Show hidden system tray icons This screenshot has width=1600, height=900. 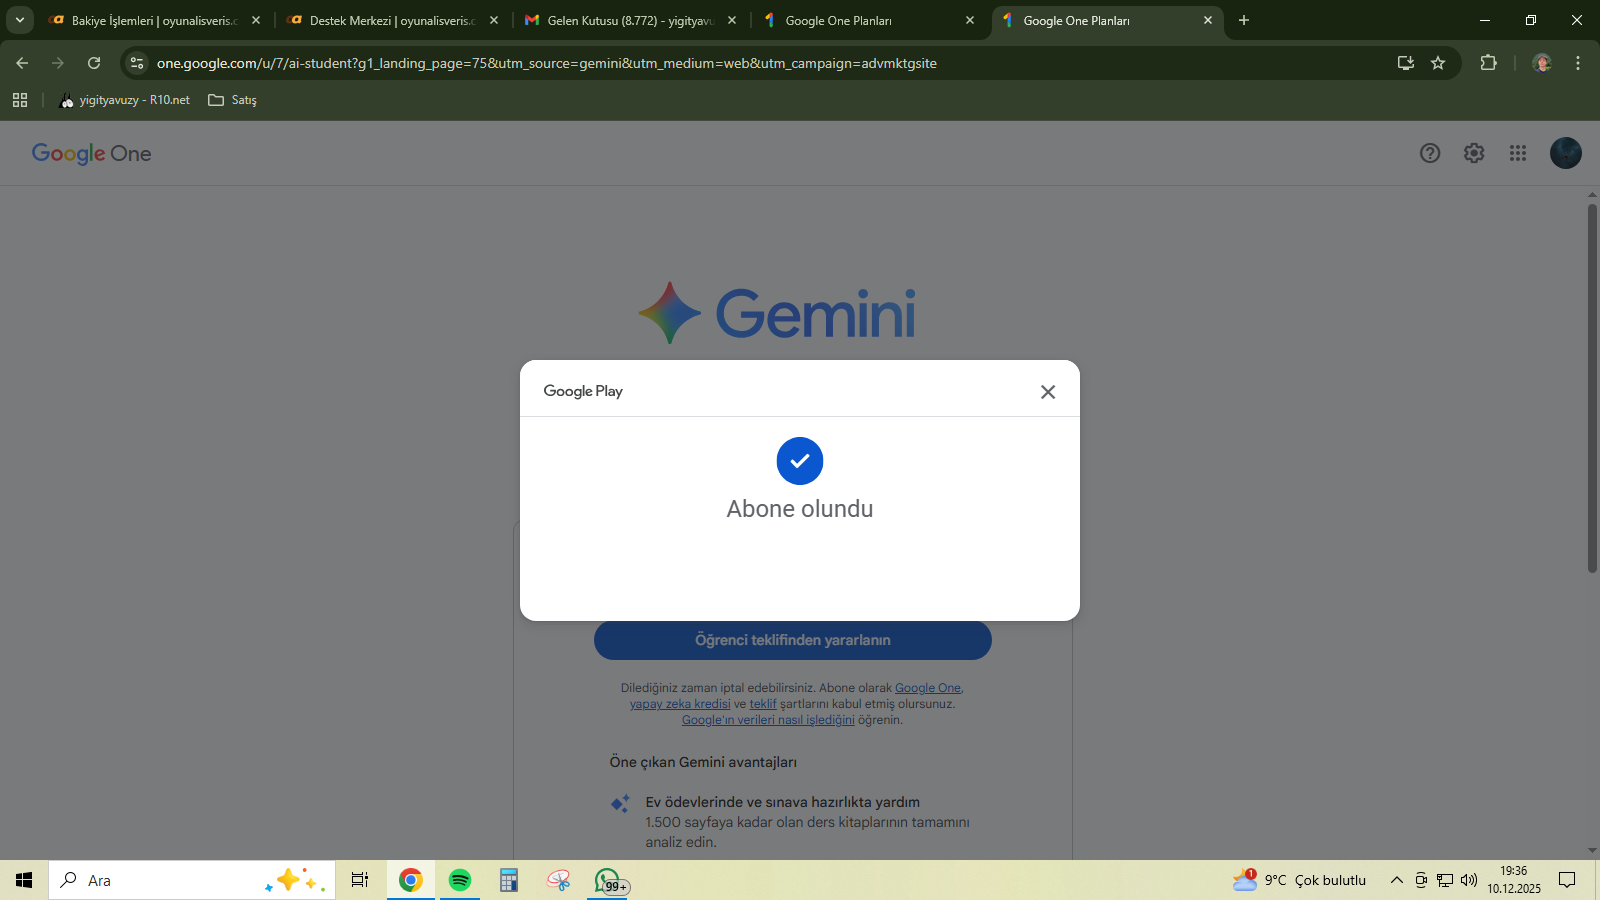click(x=1397, y=880)
